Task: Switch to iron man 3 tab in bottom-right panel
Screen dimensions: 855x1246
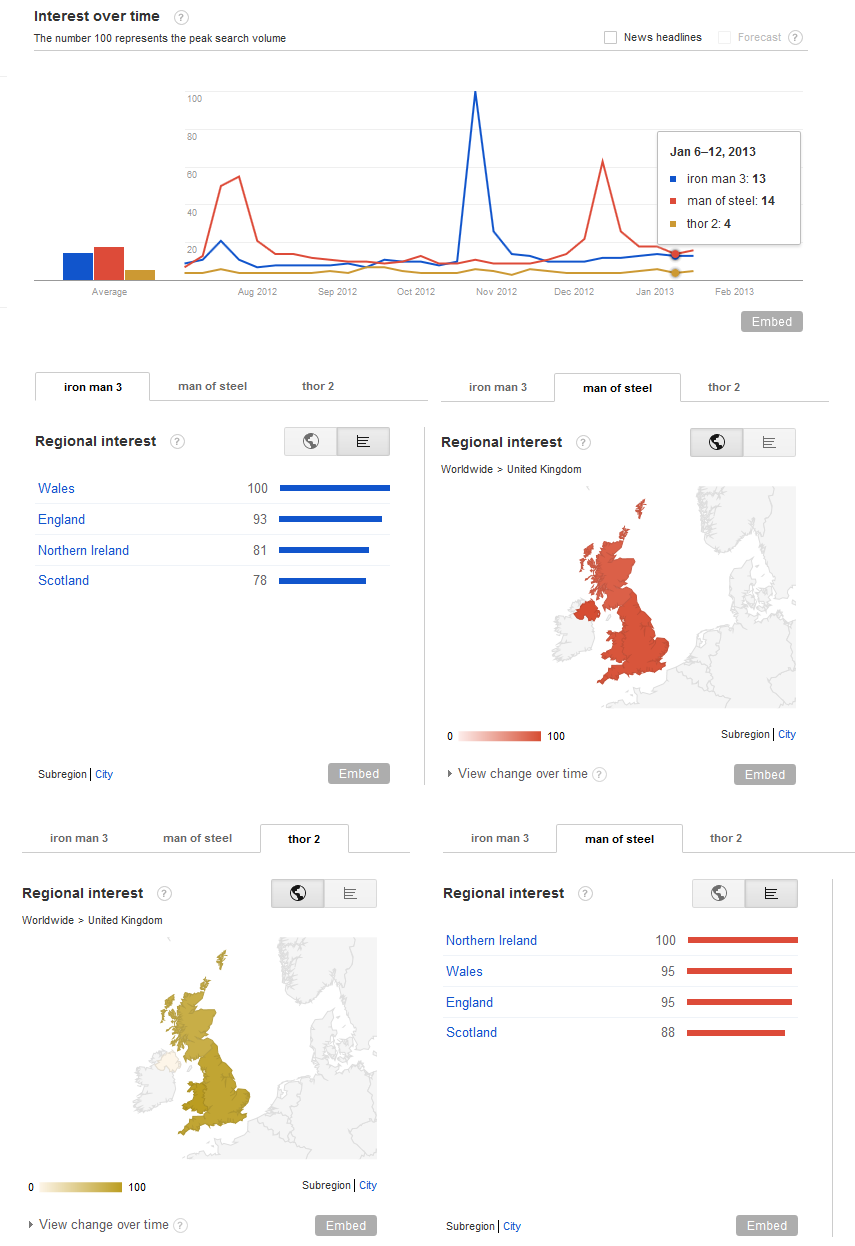Action: [499, 838]
